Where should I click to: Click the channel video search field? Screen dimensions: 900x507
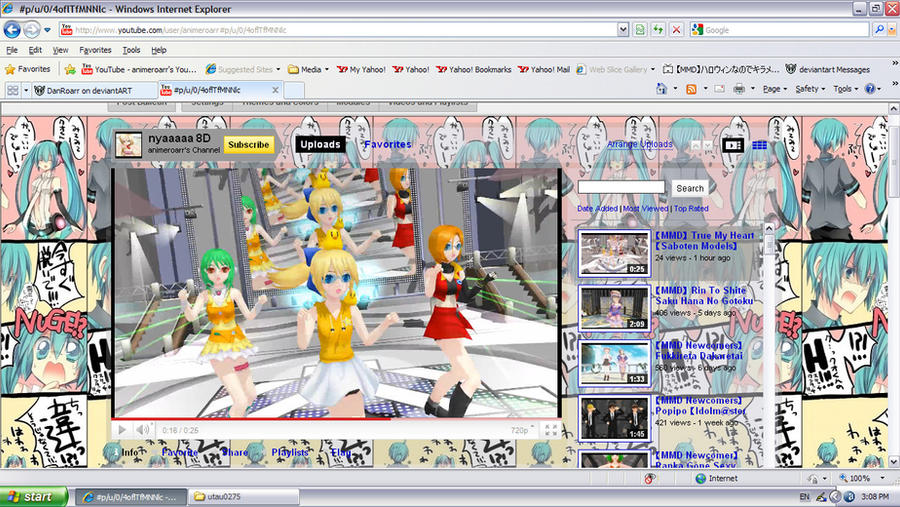point(621,188)
